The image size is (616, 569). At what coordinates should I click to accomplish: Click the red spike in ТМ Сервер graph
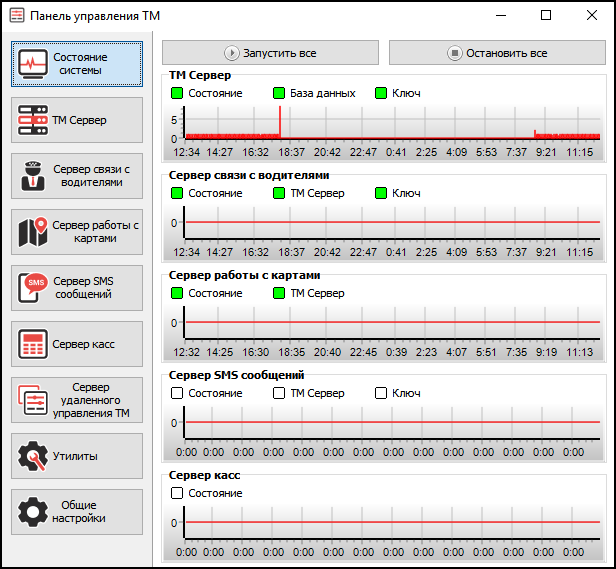coord(280,122)
